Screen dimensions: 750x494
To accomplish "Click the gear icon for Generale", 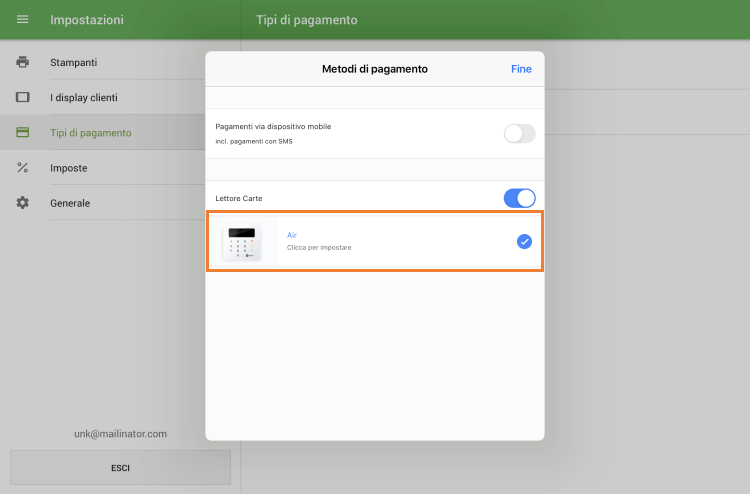I will point(22,203).
